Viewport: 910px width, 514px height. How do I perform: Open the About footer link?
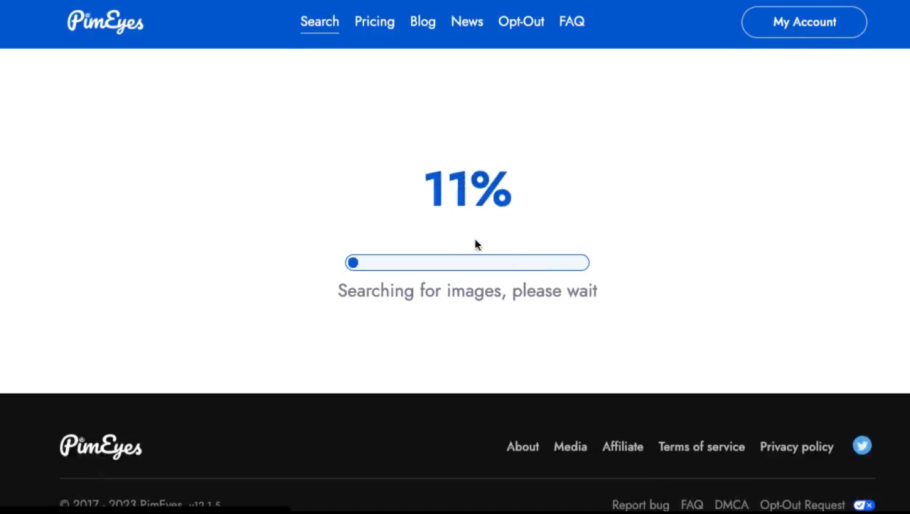[x=522, y=447]
